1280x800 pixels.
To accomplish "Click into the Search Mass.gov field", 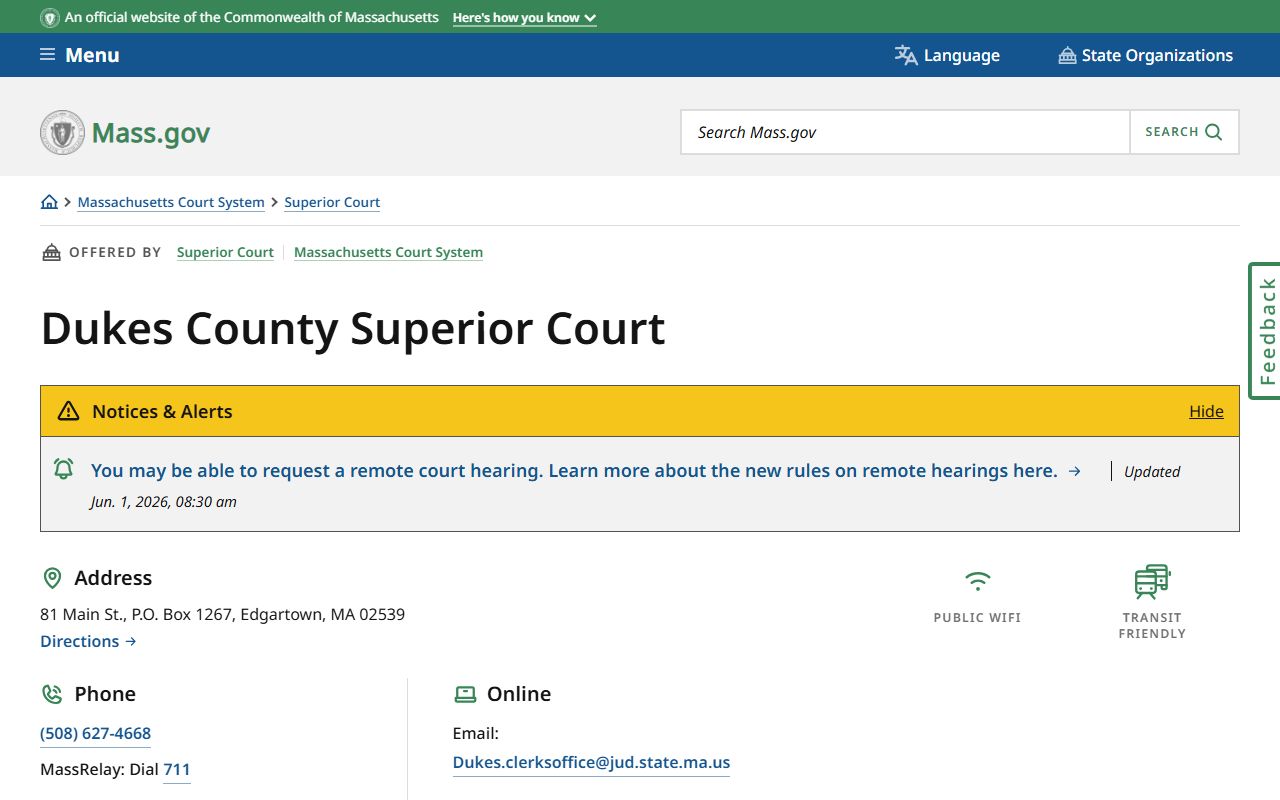I will pos(905,132).
